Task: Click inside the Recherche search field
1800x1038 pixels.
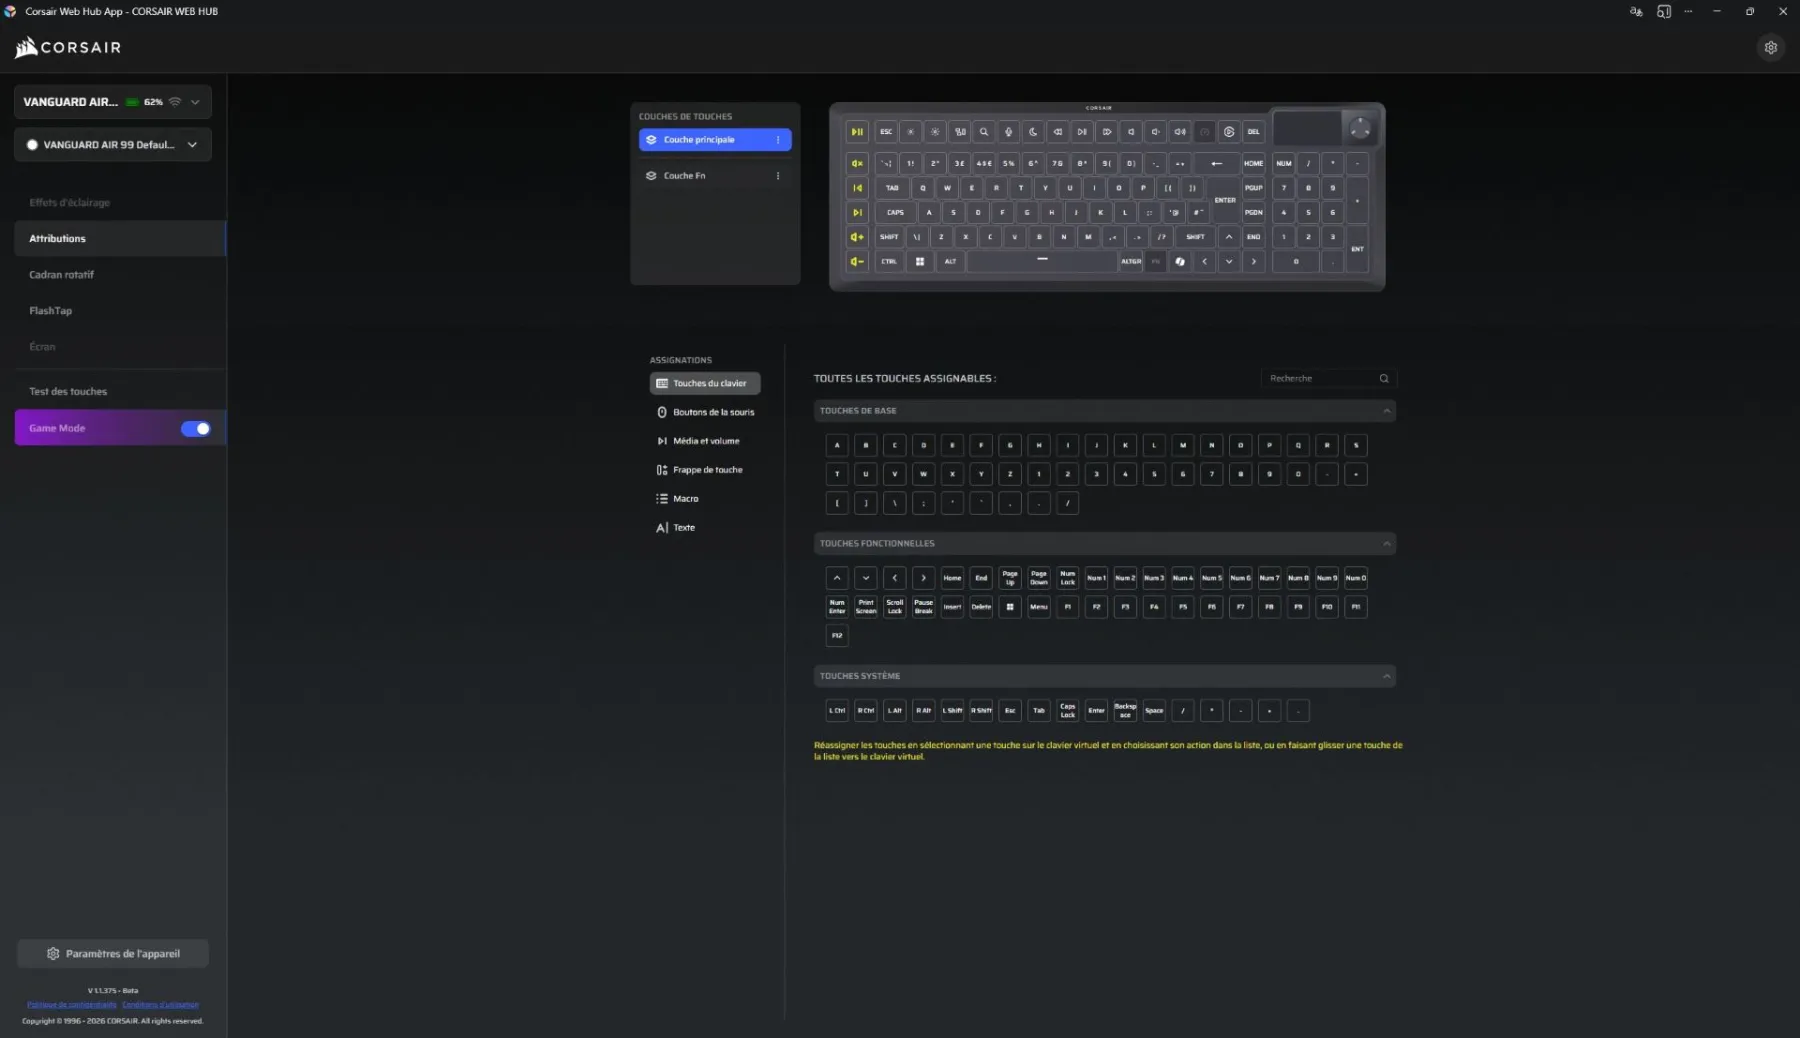Action: point(1310,378)
